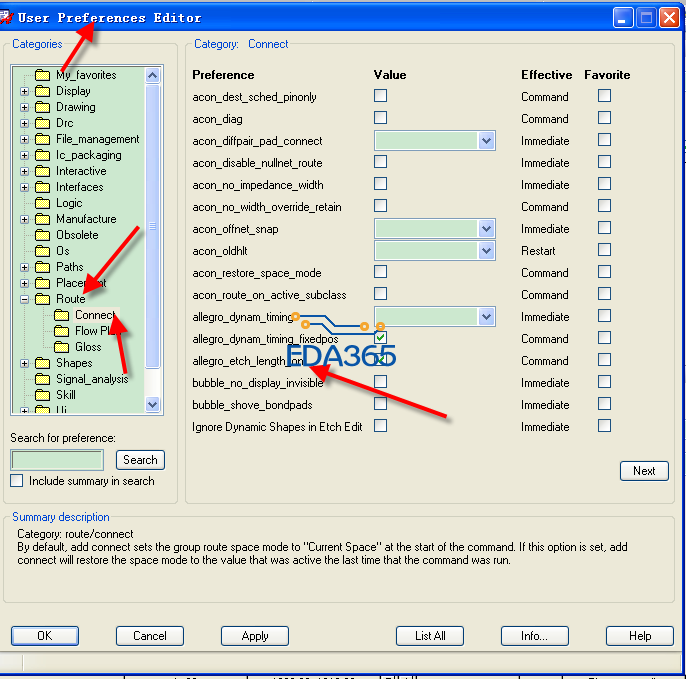Click the Search button
686x679 pixels.
point(140,460)
